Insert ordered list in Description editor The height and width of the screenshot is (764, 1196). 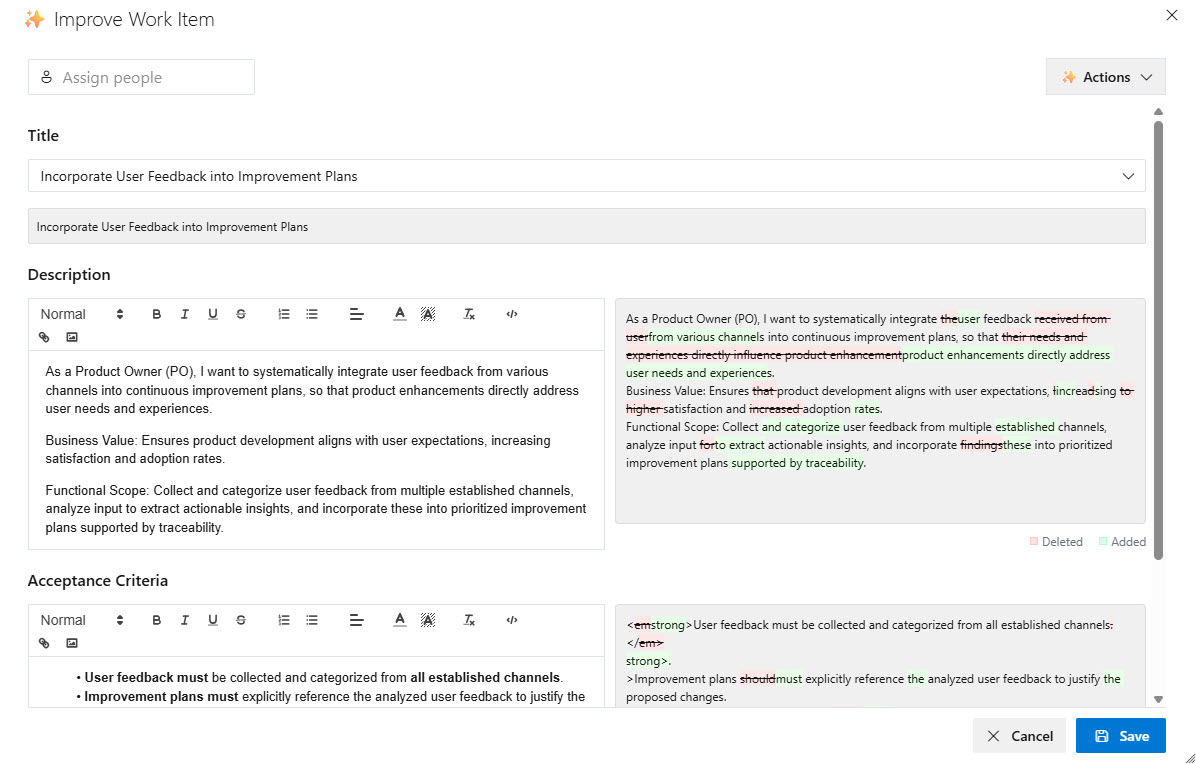pyautogui.click(x=284, y=314)
